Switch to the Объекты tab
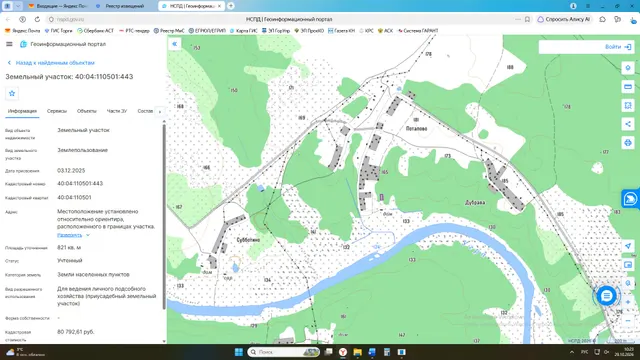Screen dimensions: 640x360 click(x=87, y=111)
